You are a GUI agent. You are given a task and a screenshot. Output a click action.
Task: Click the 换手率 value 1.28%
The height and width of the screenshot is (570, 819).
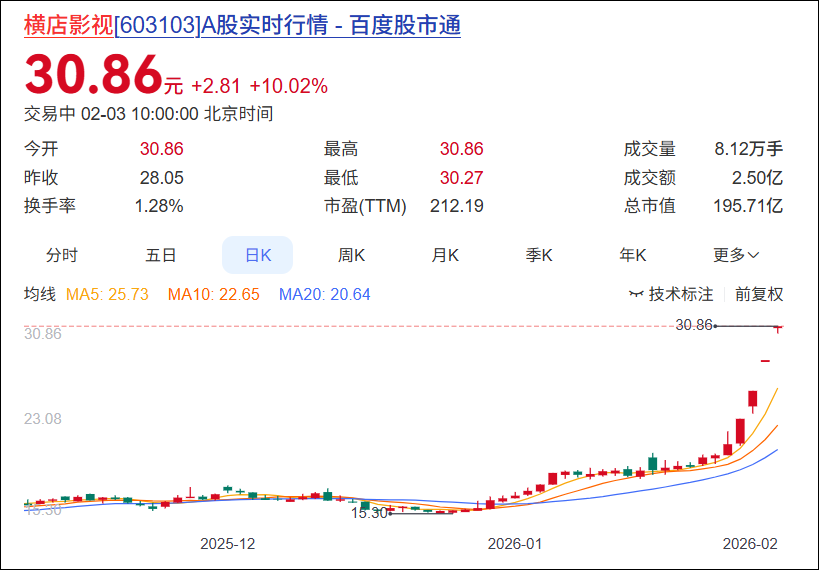click(x=159, y=206)
